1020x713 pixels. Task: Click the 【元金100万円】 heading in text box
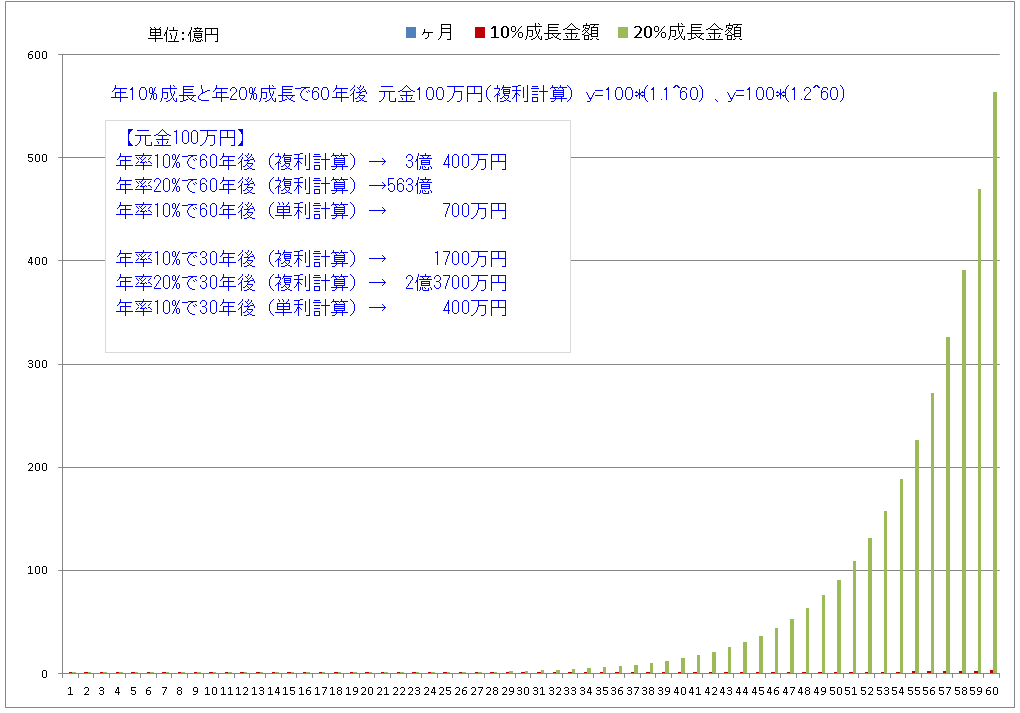coord(184,137)
